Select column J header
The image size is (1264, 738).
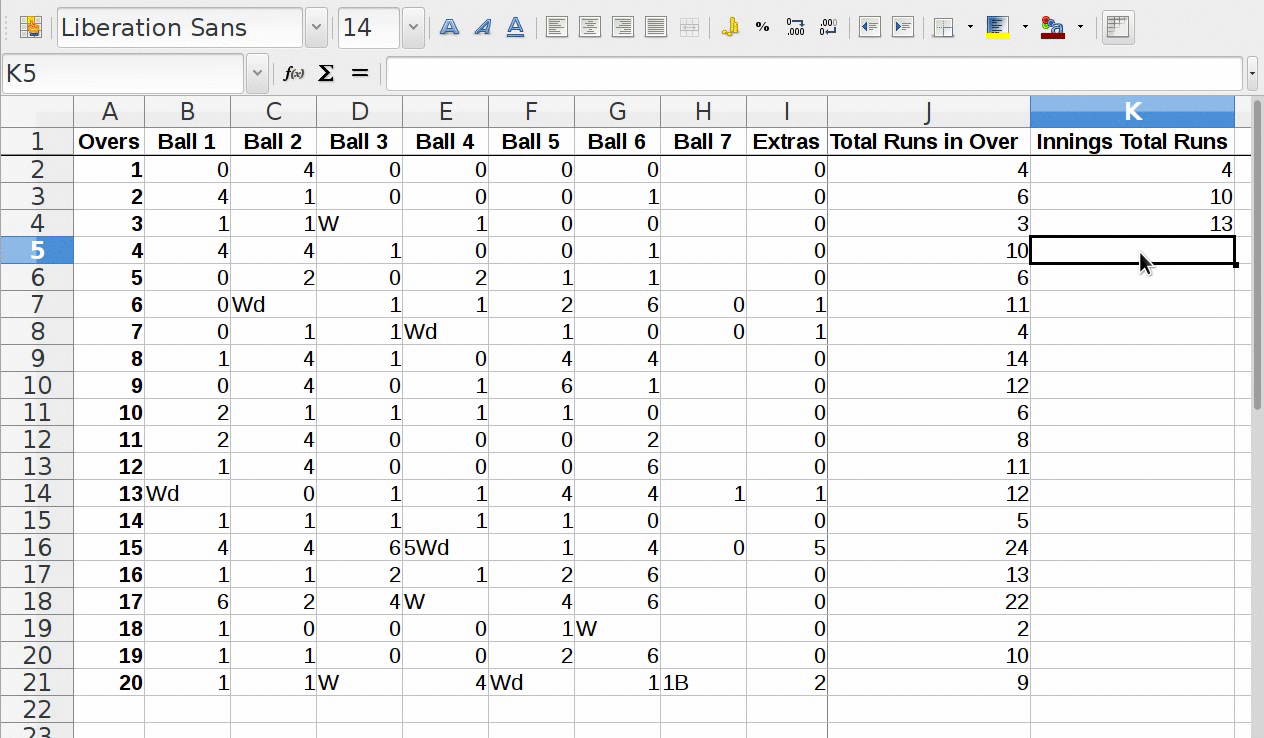928,111
